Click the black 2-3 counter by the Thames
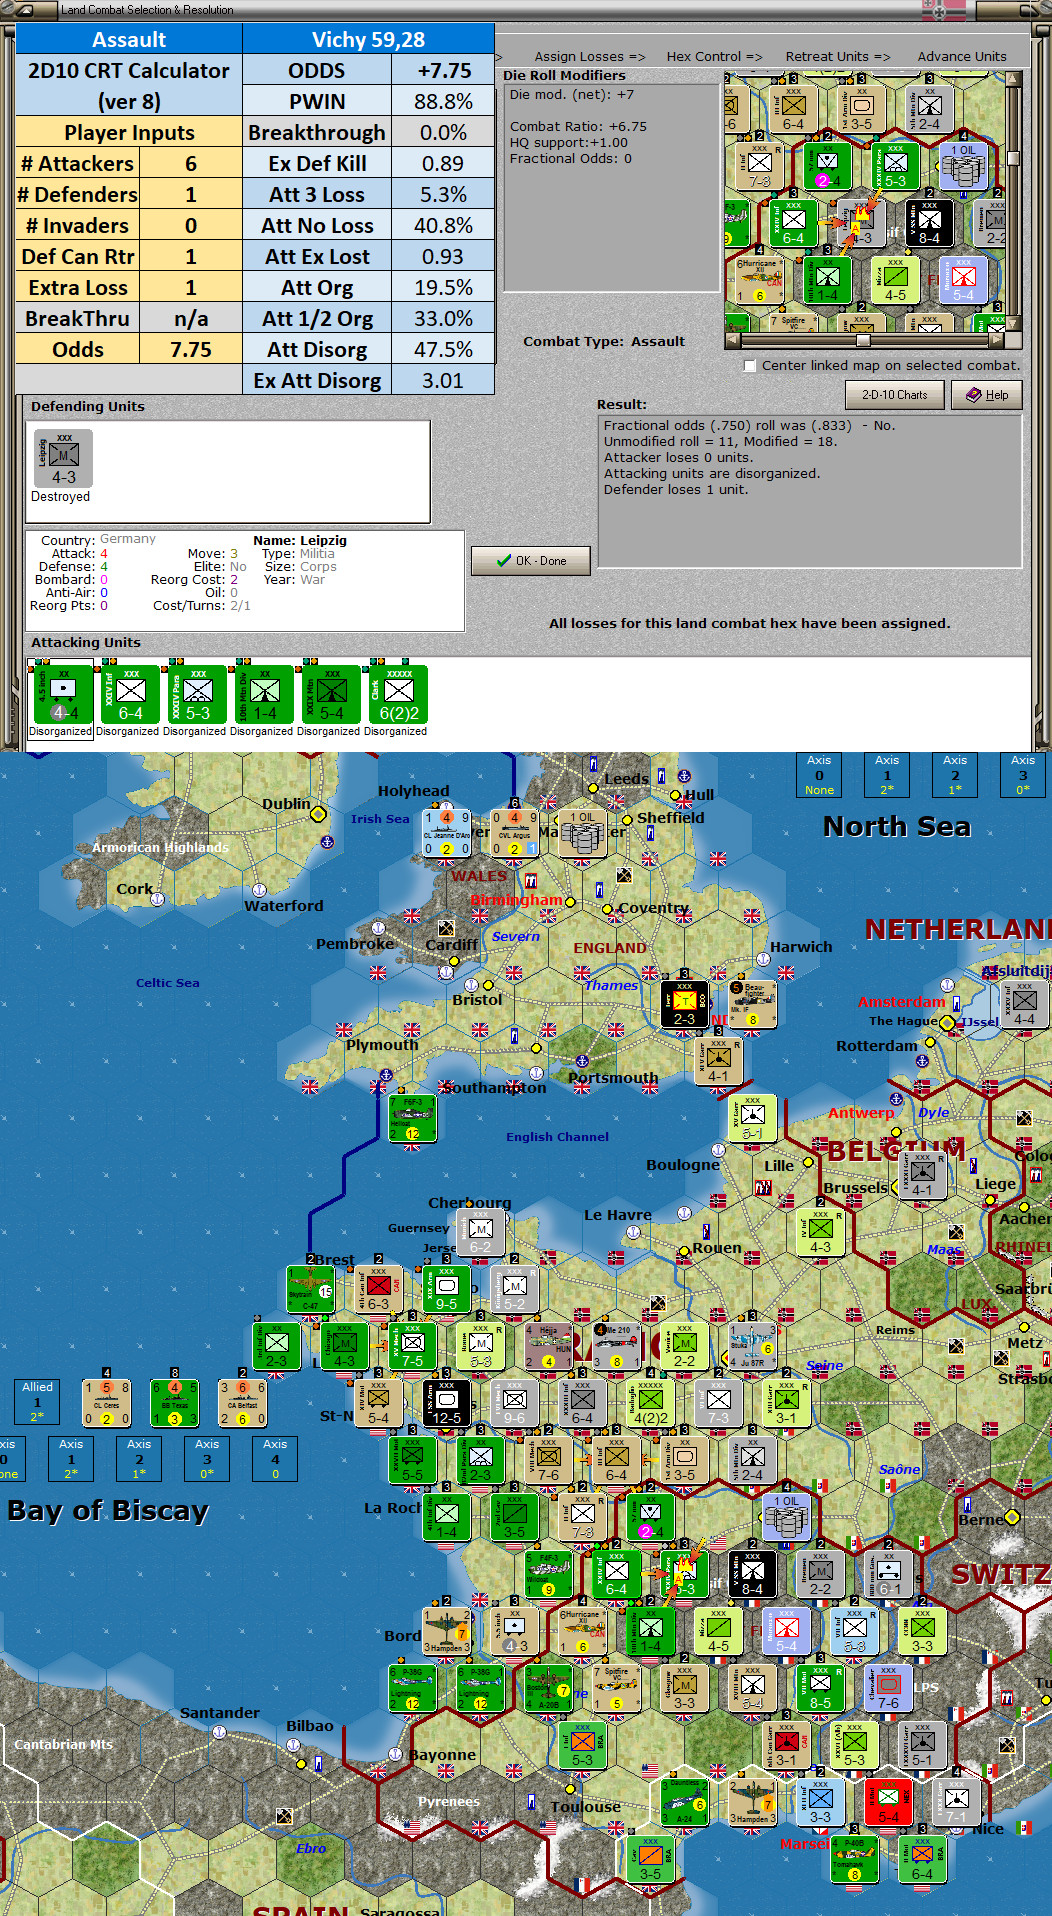The height and width of the screenshot is (1916, 1052). pyautogui.click(x=684, y=1004)
